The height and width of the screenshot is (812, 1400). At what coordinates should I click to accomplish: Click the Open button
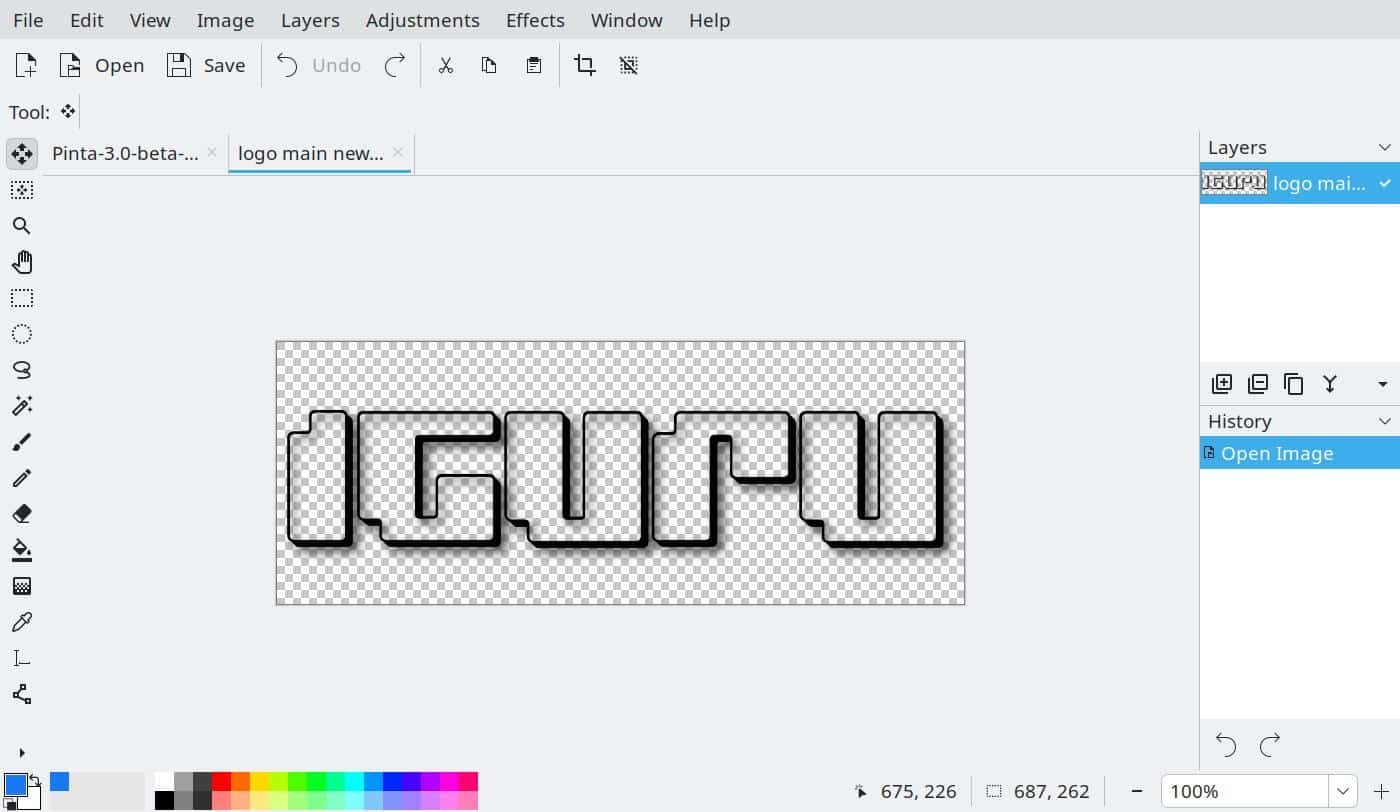coord(102,66)
